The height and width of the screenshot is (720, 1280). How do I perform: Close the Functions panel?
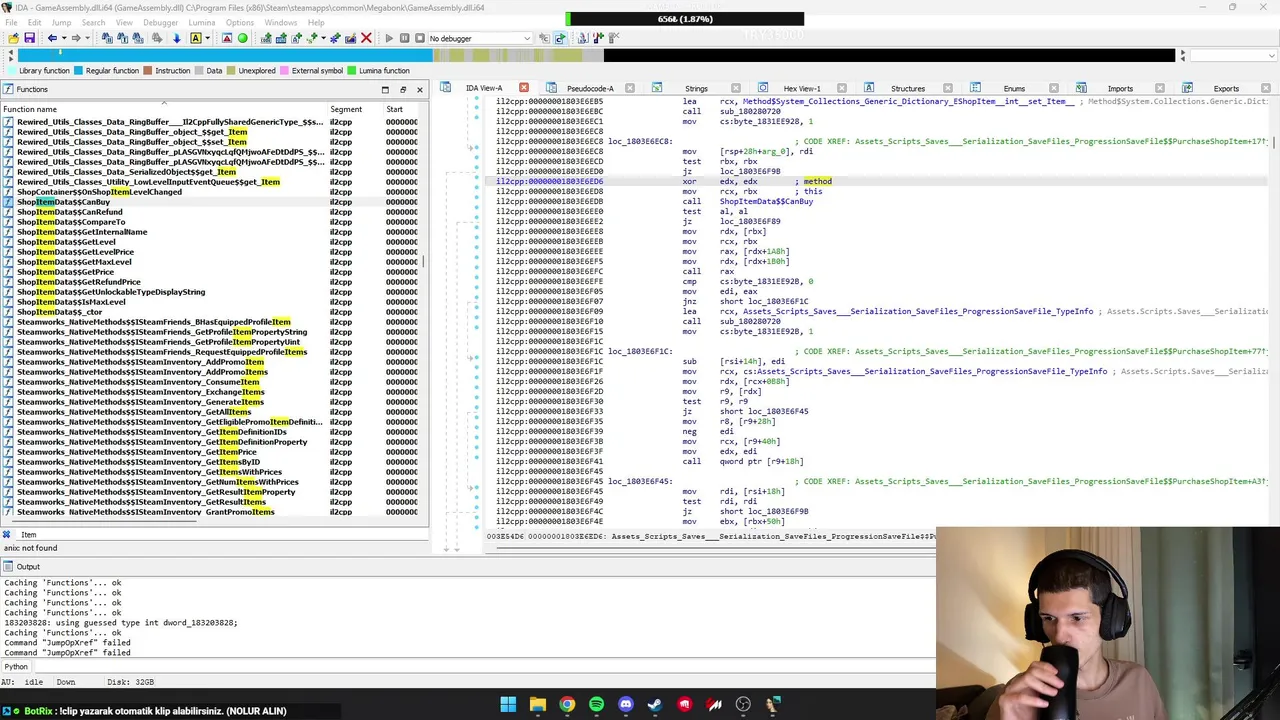[x=419, y=89]
